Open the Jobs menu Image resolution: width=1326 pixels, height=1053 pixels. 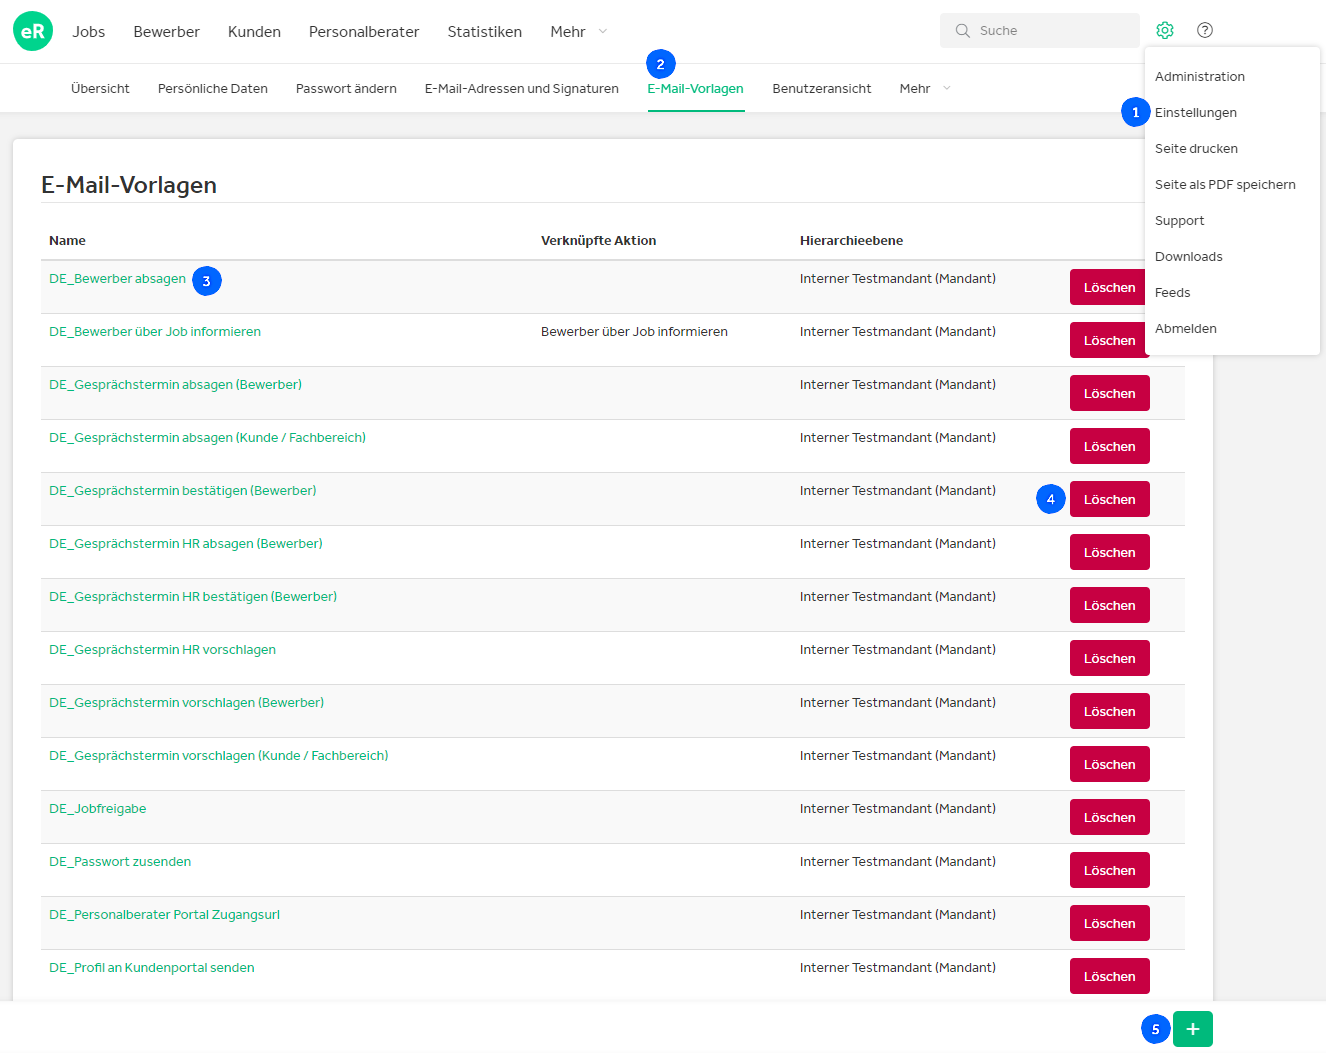[x=89, y=32]
